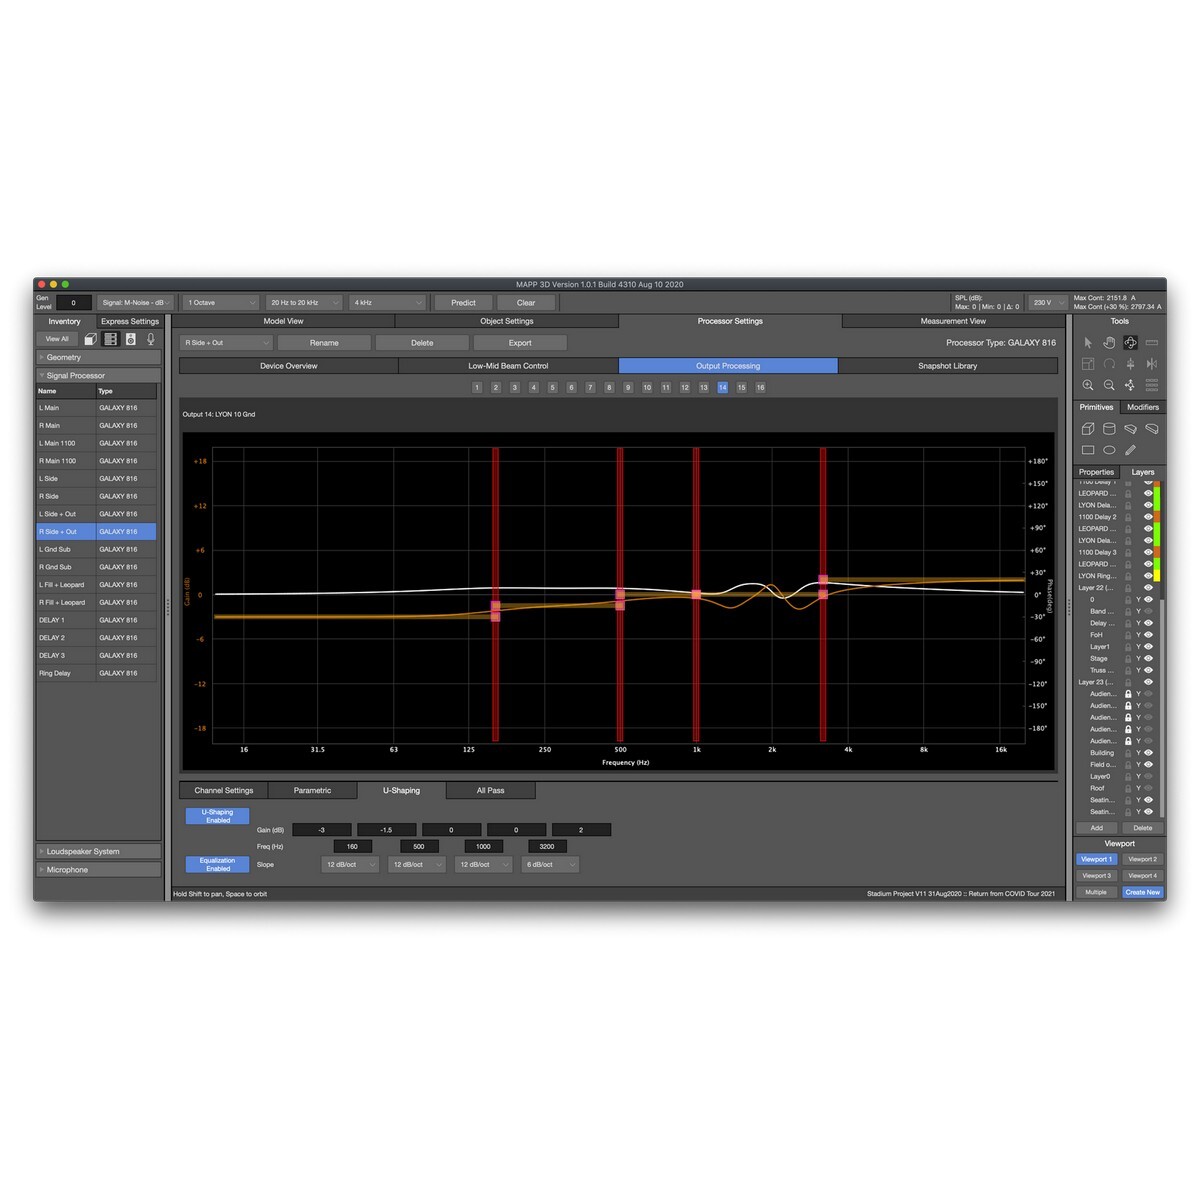The width and height of the screenshot is (1200, 1200).
Task: Choose the ellipse primitive shape
Action: click(x=1109, y=450)
